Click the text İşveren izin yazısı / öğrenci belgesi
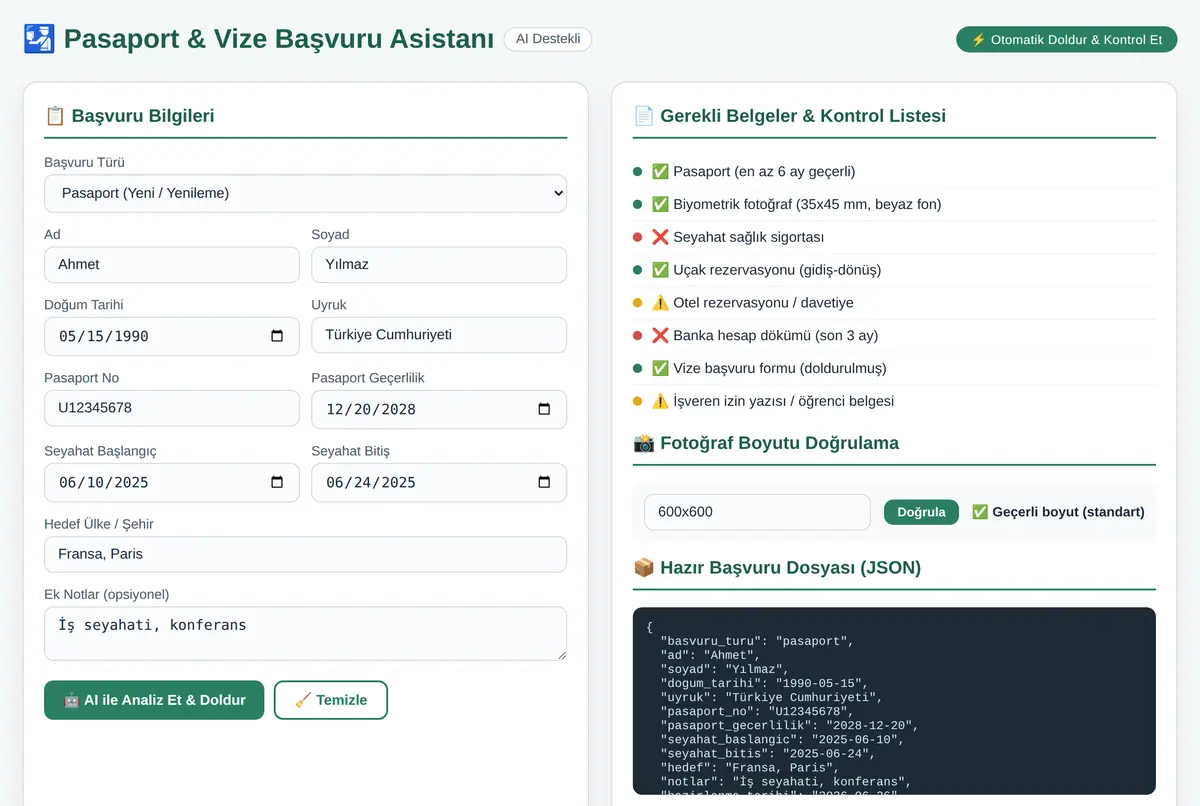This screenshot has width=1200, height=806. pos(784,401)
